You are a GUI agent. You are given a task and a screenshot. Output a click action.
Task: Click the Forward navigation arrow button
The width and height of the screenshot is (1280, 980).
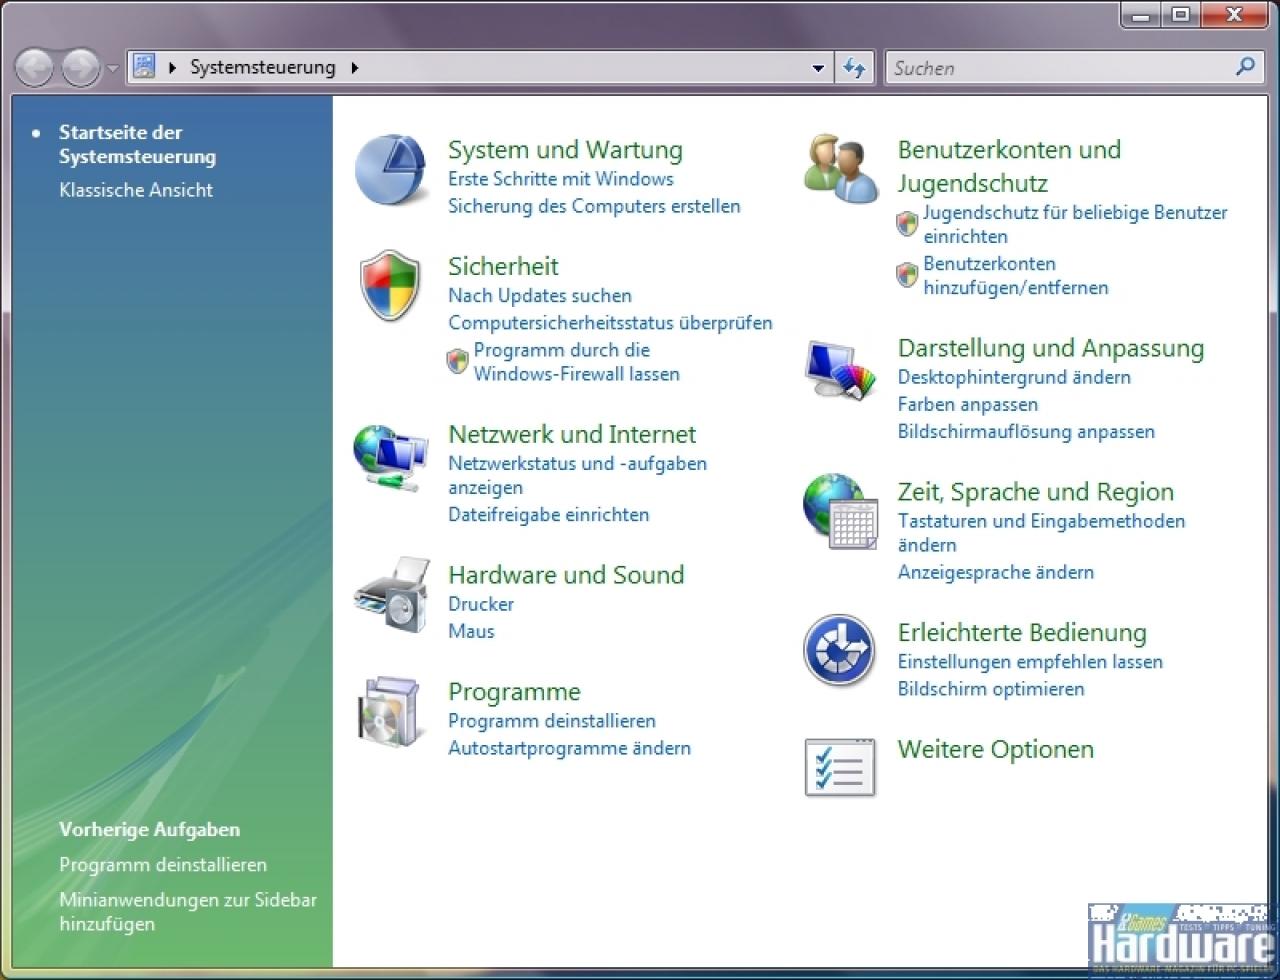click(81, 68)
